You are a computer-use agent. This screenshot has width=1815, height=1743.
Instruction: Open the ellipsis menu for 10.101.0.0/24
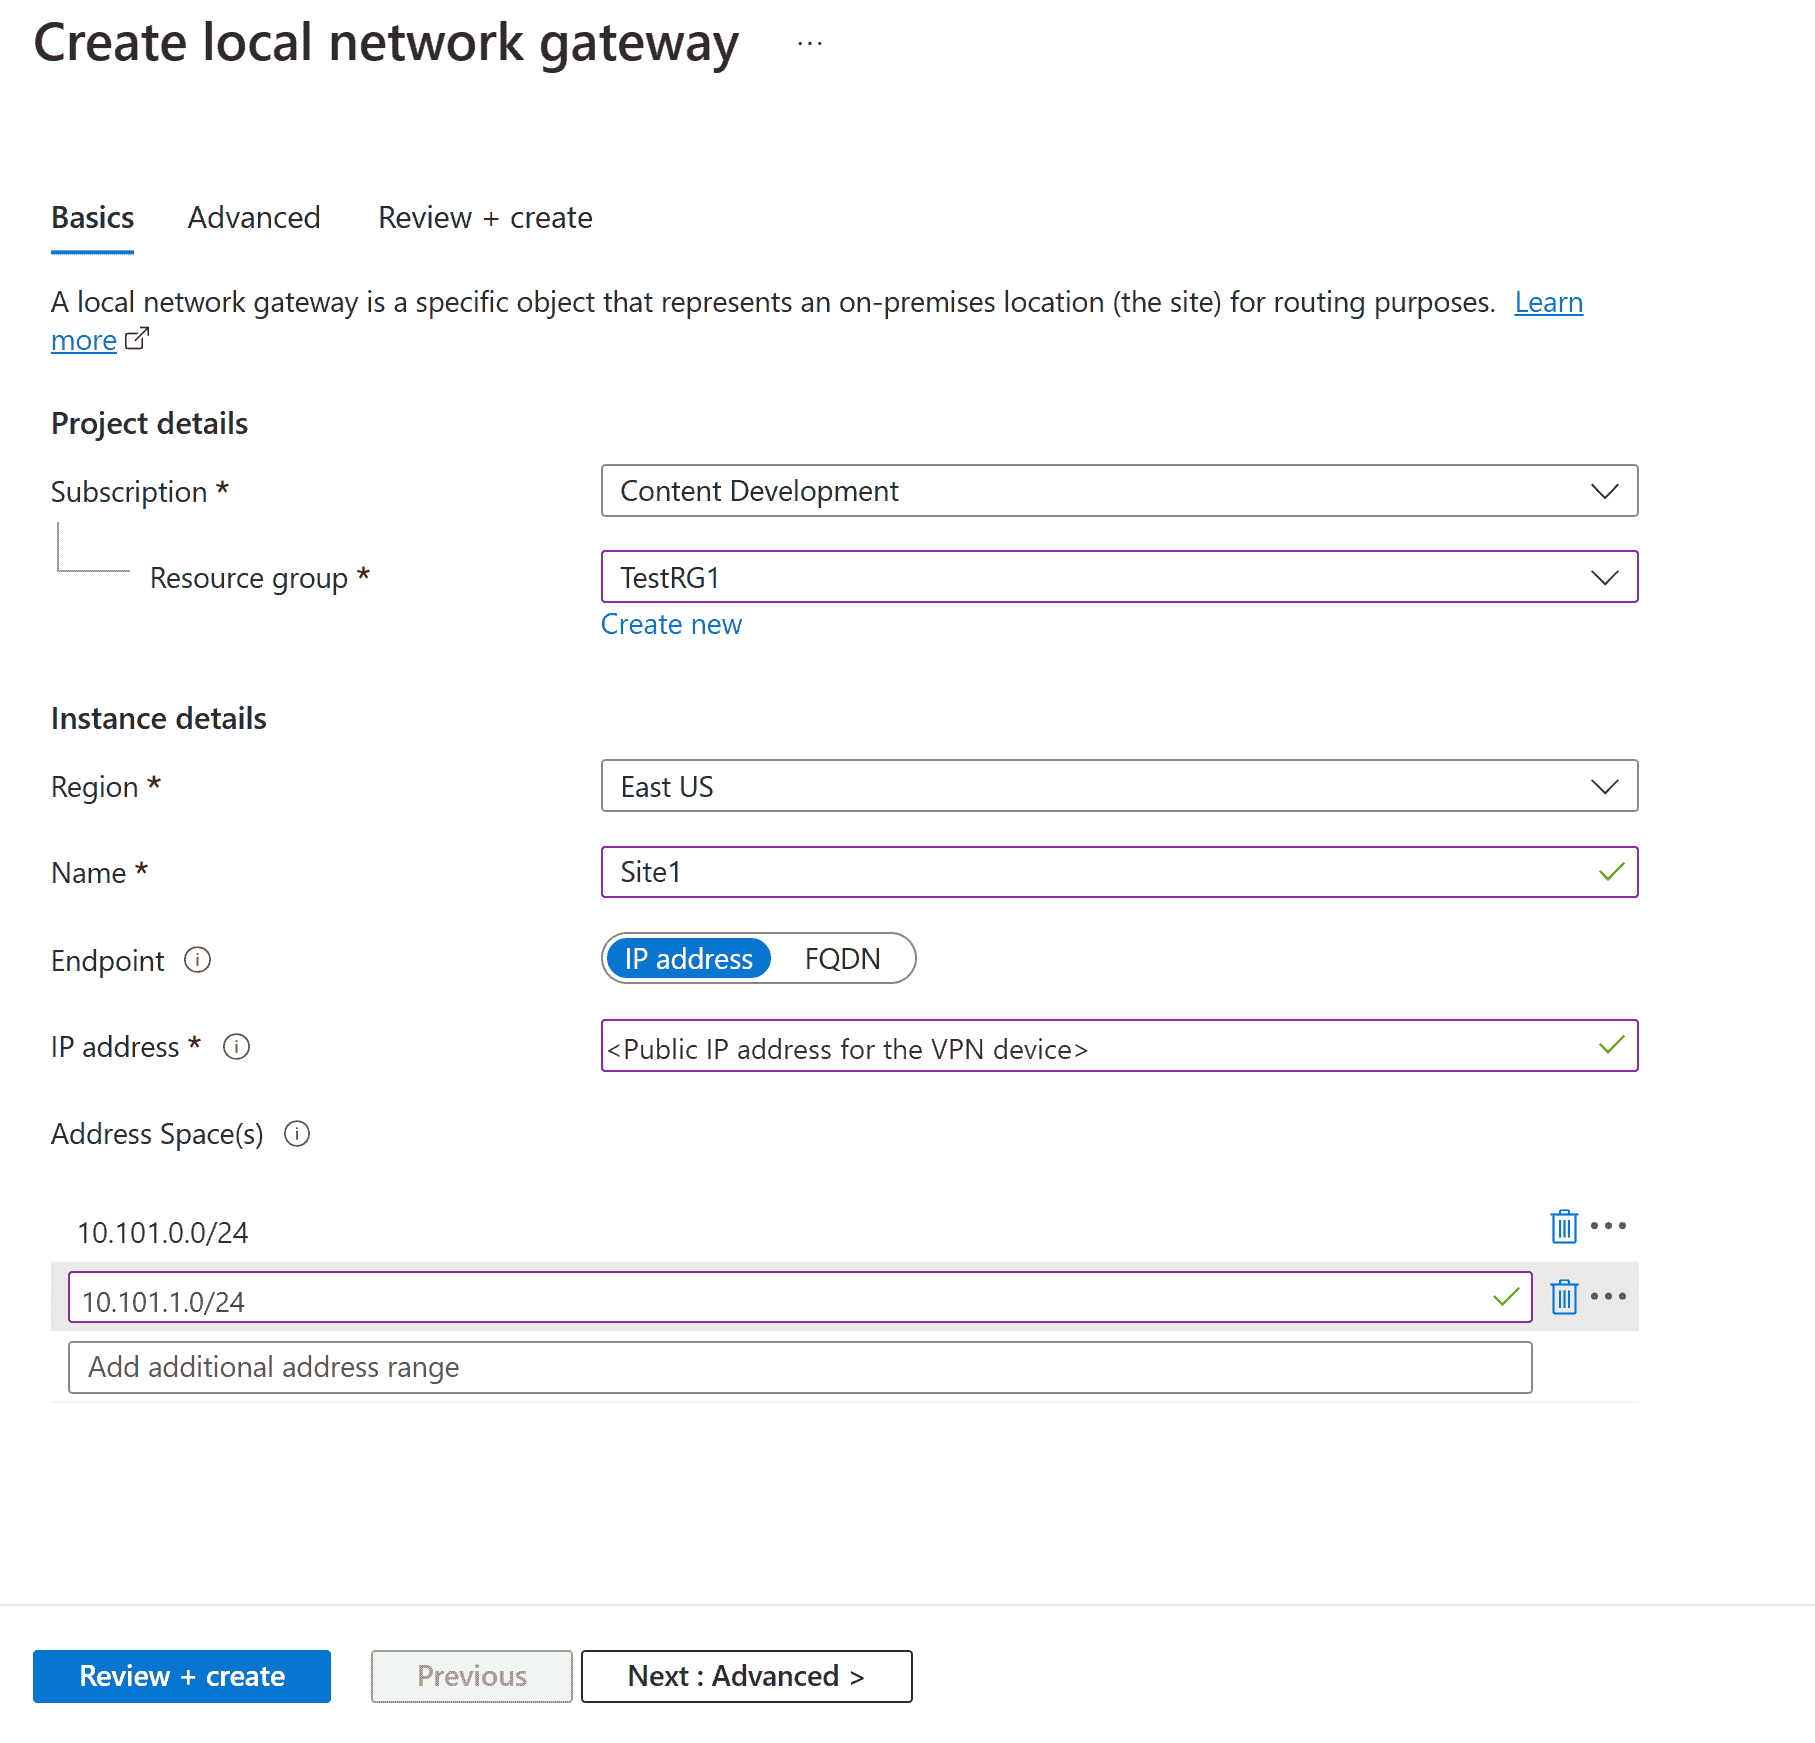(1609, 1225)
